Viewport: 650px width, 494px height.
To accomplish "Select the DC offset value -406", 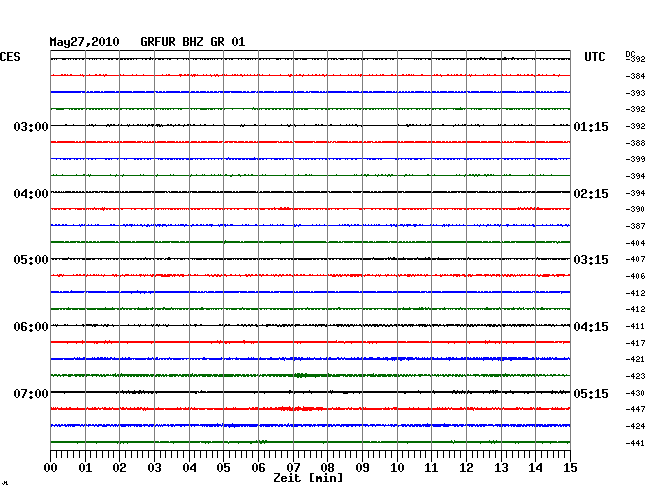I will (635, 276).
